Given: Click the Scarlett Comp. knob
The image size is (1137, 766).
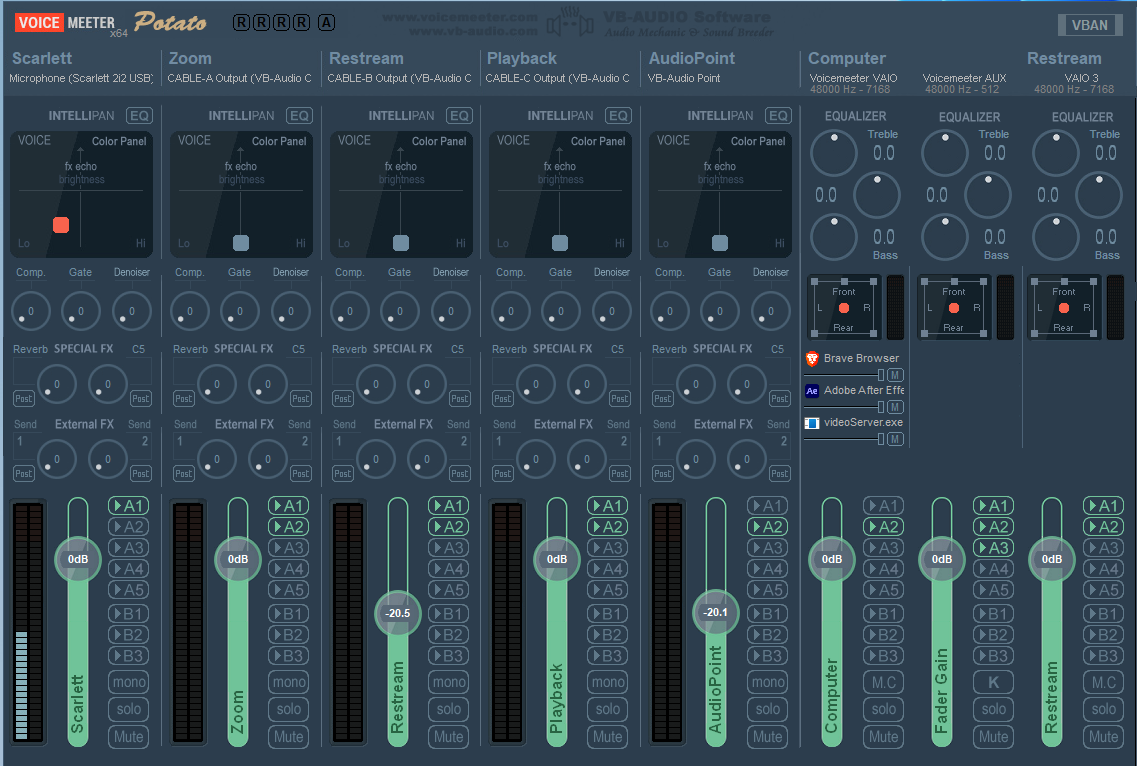Looking at the screenshot, I should (30, 311).
